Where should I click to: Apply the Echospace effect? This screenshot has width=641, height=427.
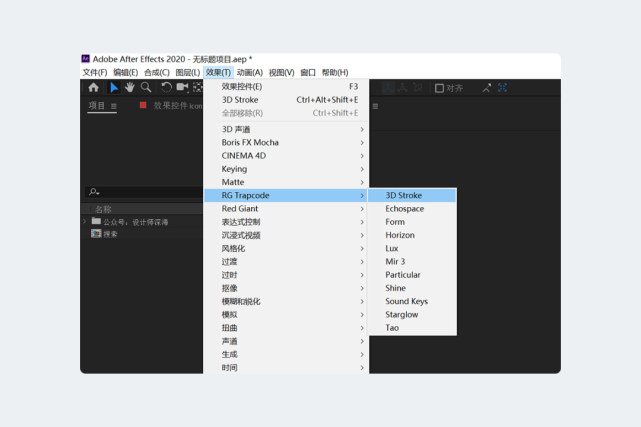(x=412, y=208)
